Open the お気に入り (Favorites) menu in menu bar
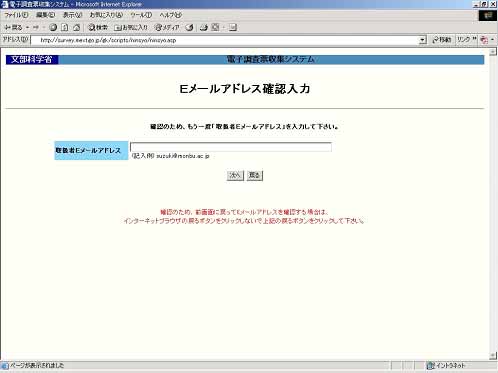 pyautogui.click(x=106, y=15)
